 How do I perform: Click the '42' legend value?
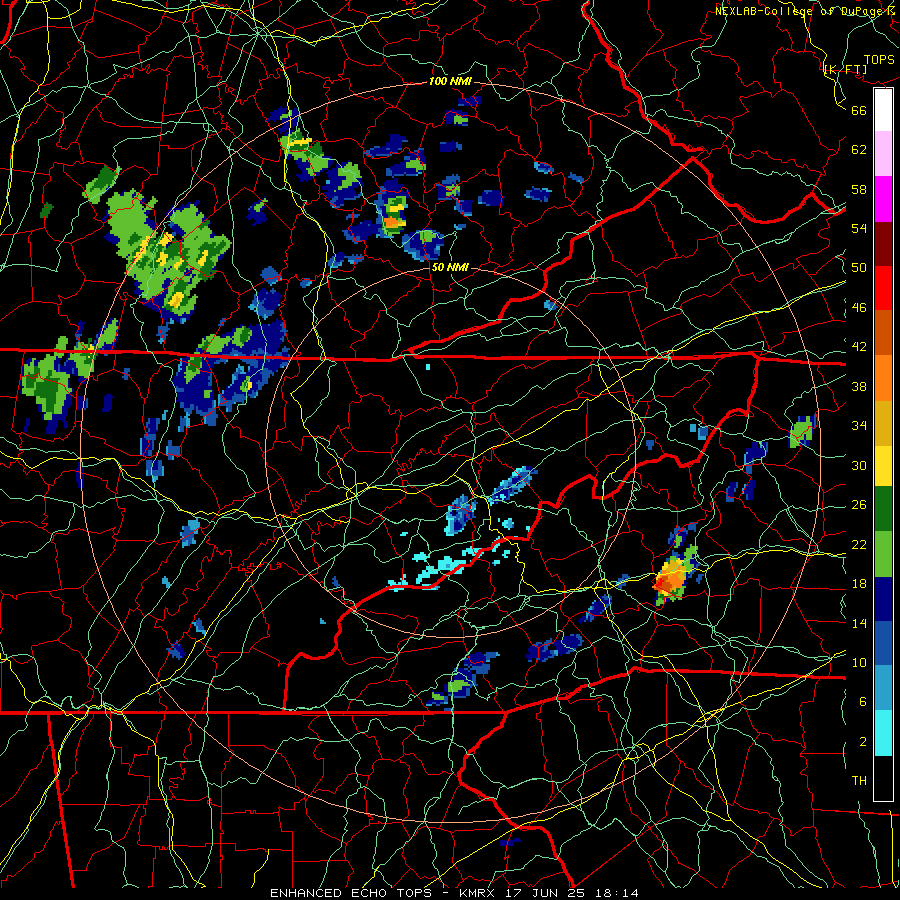coord(859,347)
